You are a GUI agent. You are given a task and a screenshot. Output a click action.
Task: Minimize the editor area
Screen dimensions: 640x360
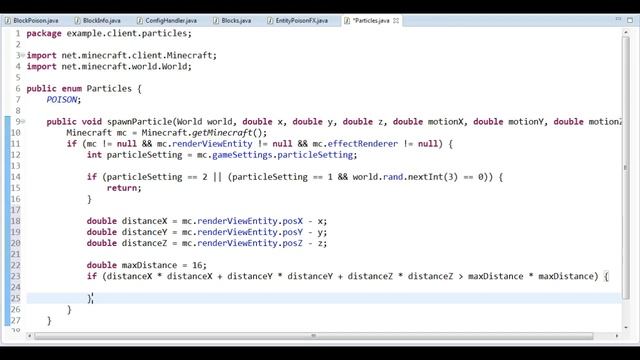pyautogui.click(x=618, y=19)
